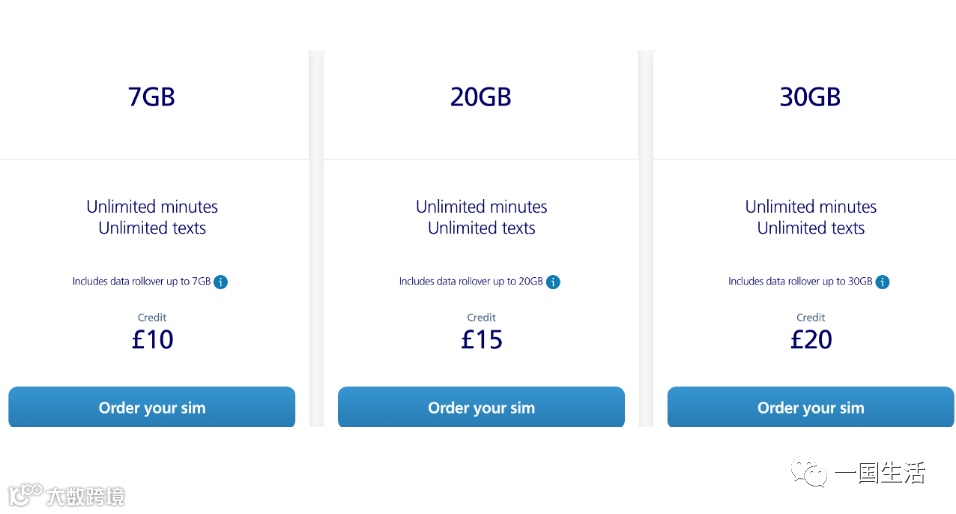Image resolution: width=956 pixels, height=514 pixels.
Task: Click the WeChat logo watermark bottom right
Action: tap(809, 472)
